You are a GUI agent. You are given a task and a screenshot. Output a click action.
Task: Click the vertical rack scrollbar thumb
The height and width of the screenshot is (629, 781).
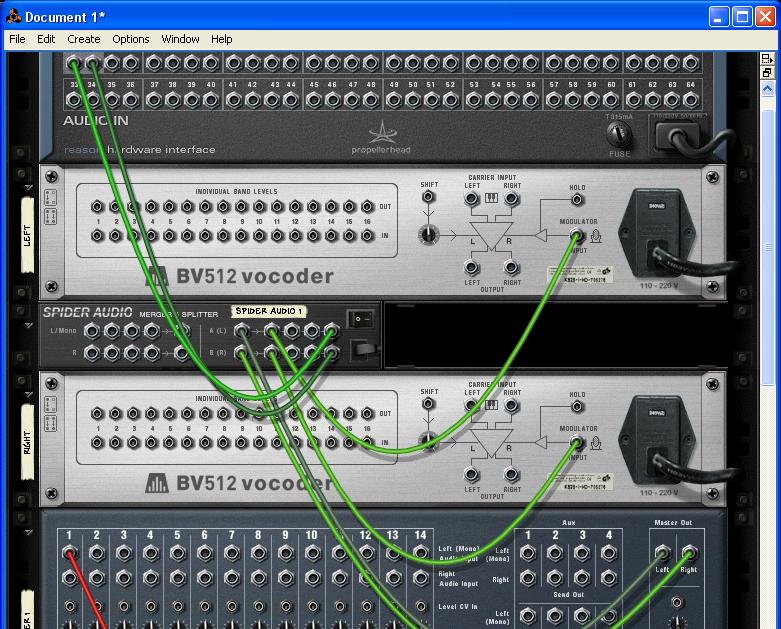(x=768, y=247)
